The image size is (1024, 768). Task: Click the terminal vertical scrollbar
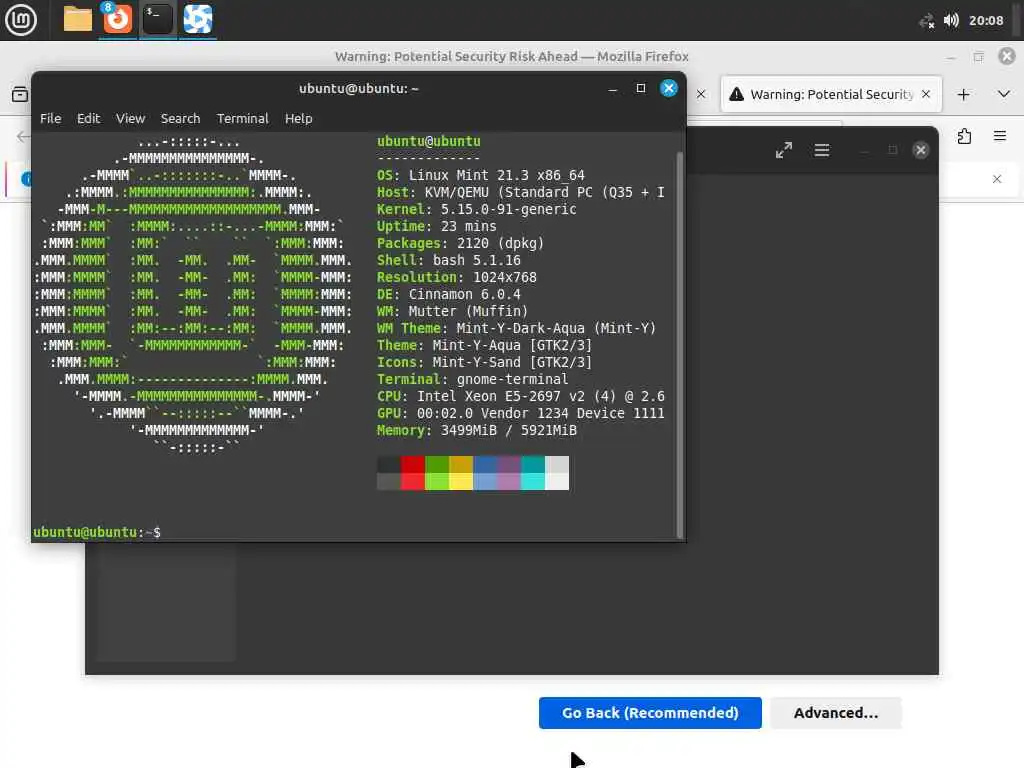(680, 344)
